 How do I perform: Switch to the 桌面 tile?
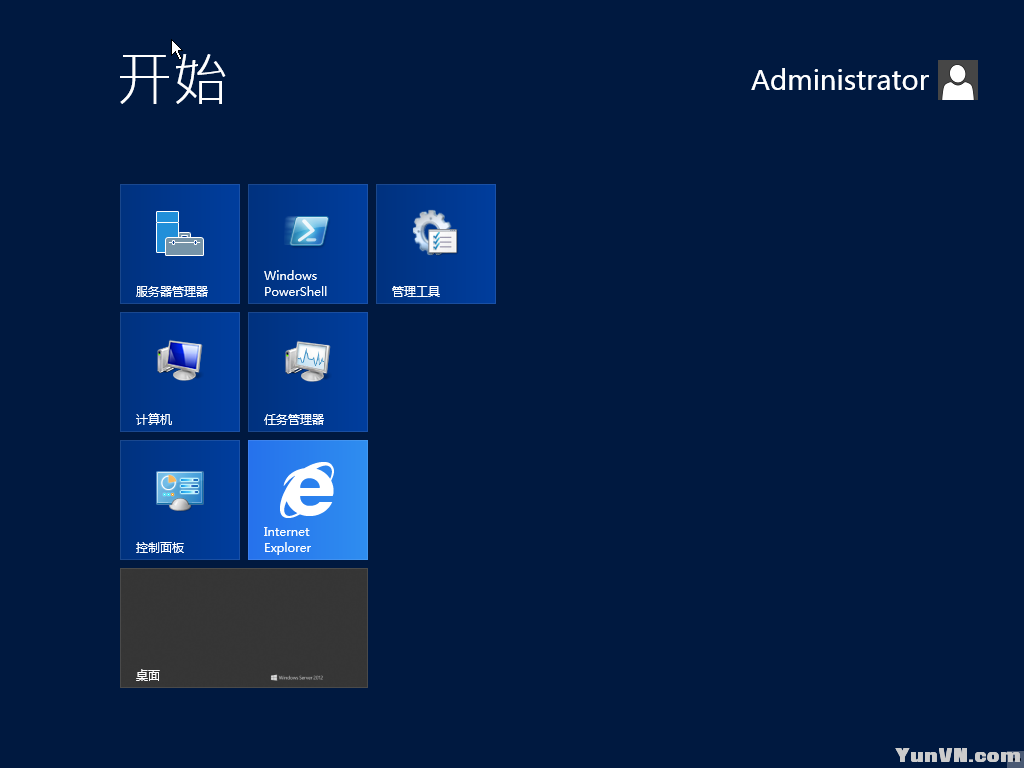point(244,628)
